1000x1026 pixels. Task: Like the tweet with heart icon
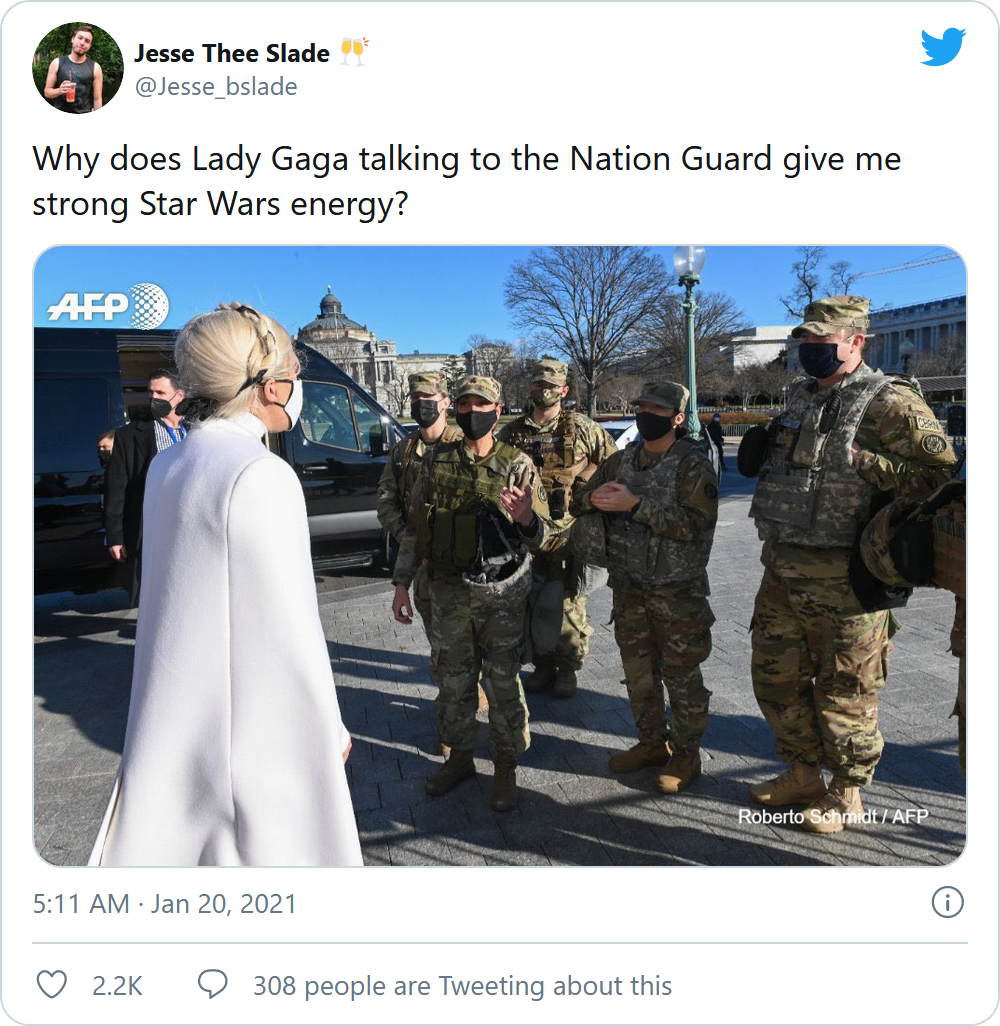coord(52,985)
